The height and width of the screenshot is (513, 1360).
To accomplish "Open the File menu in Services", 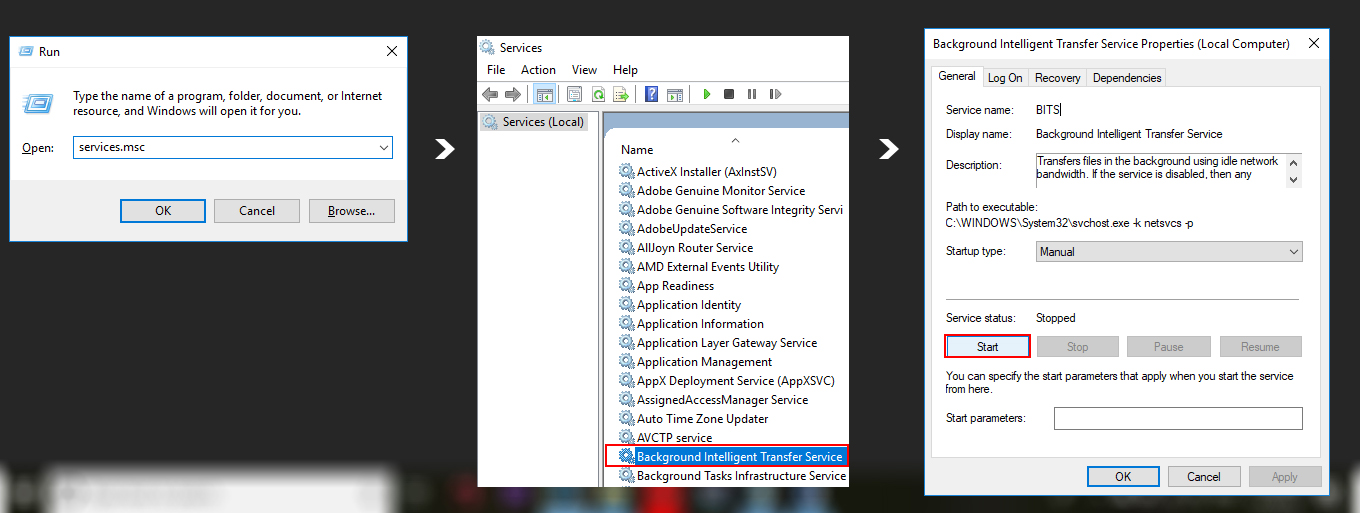I will pyautogui.click(x=496, y=70).
